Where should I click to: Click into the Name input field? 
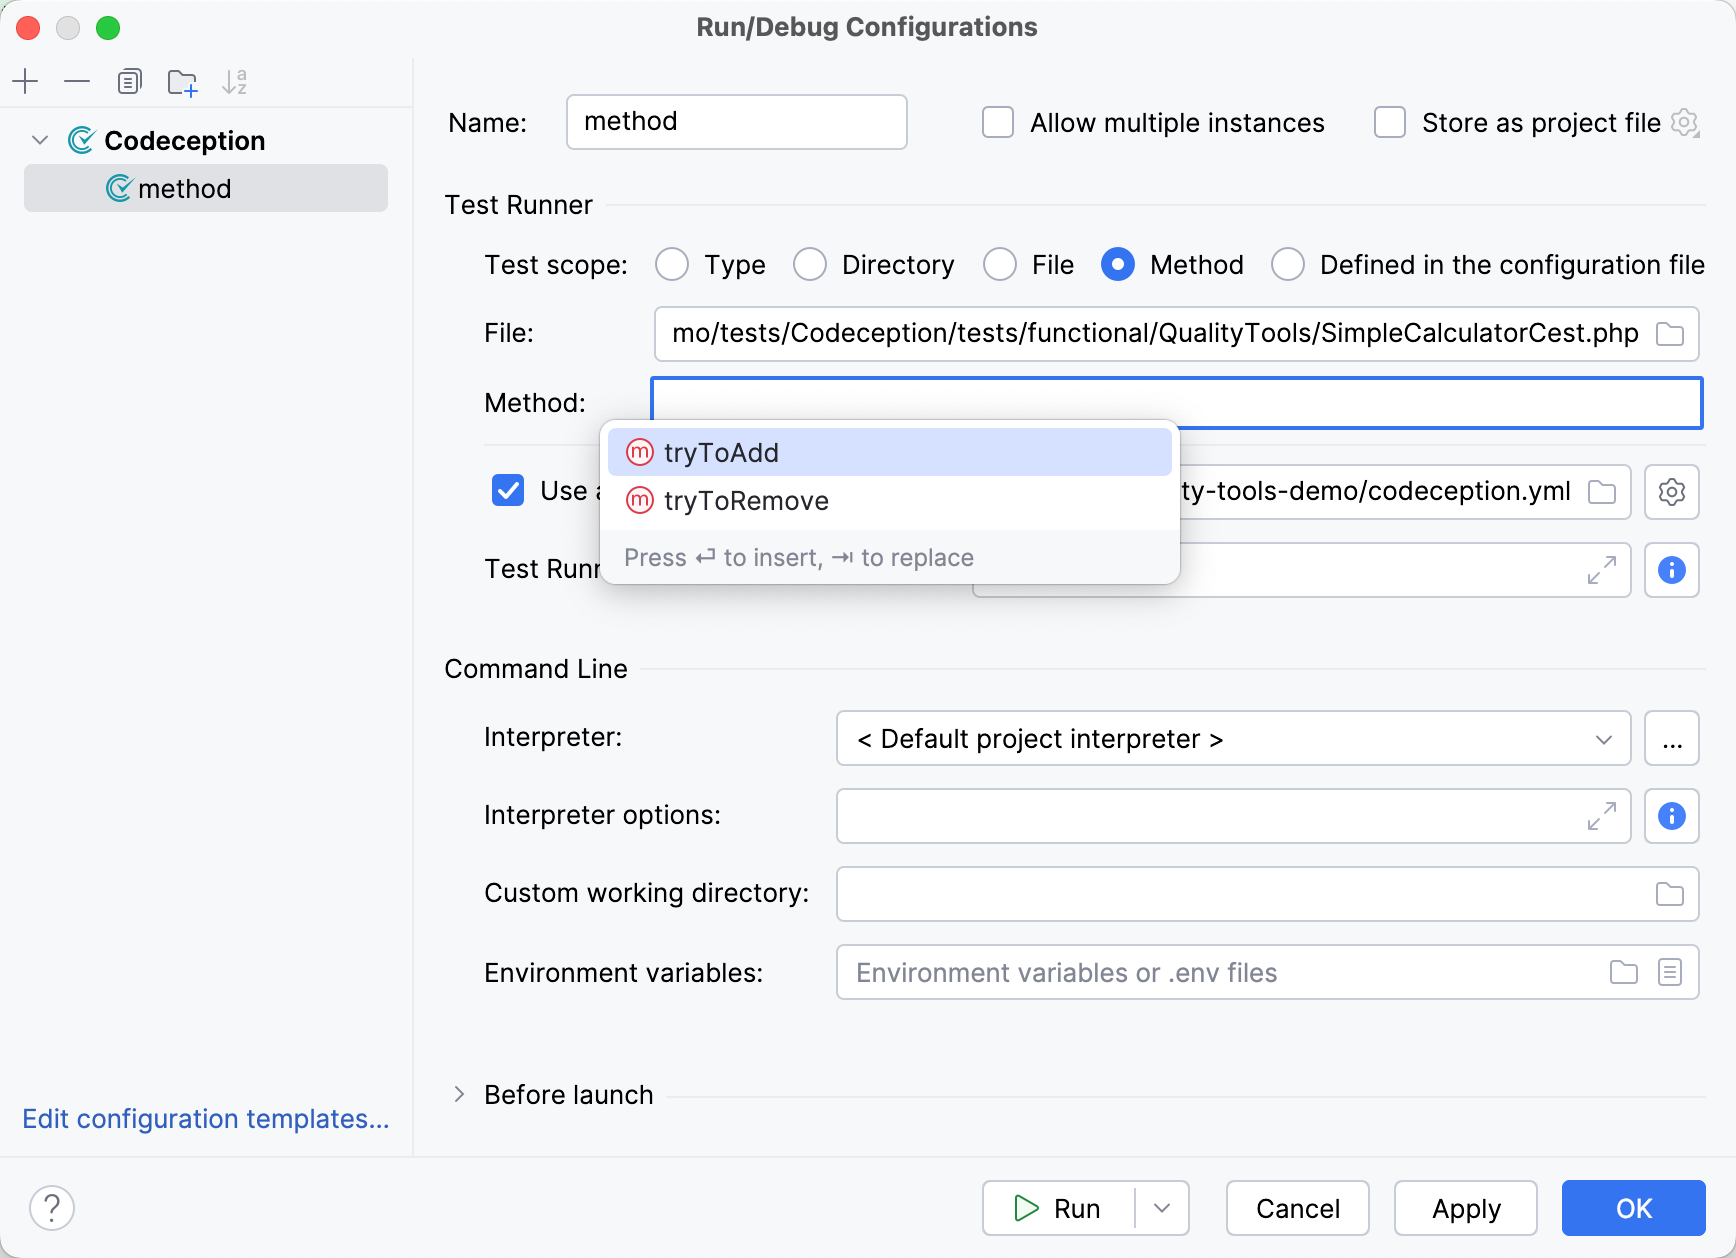point(736,122)
